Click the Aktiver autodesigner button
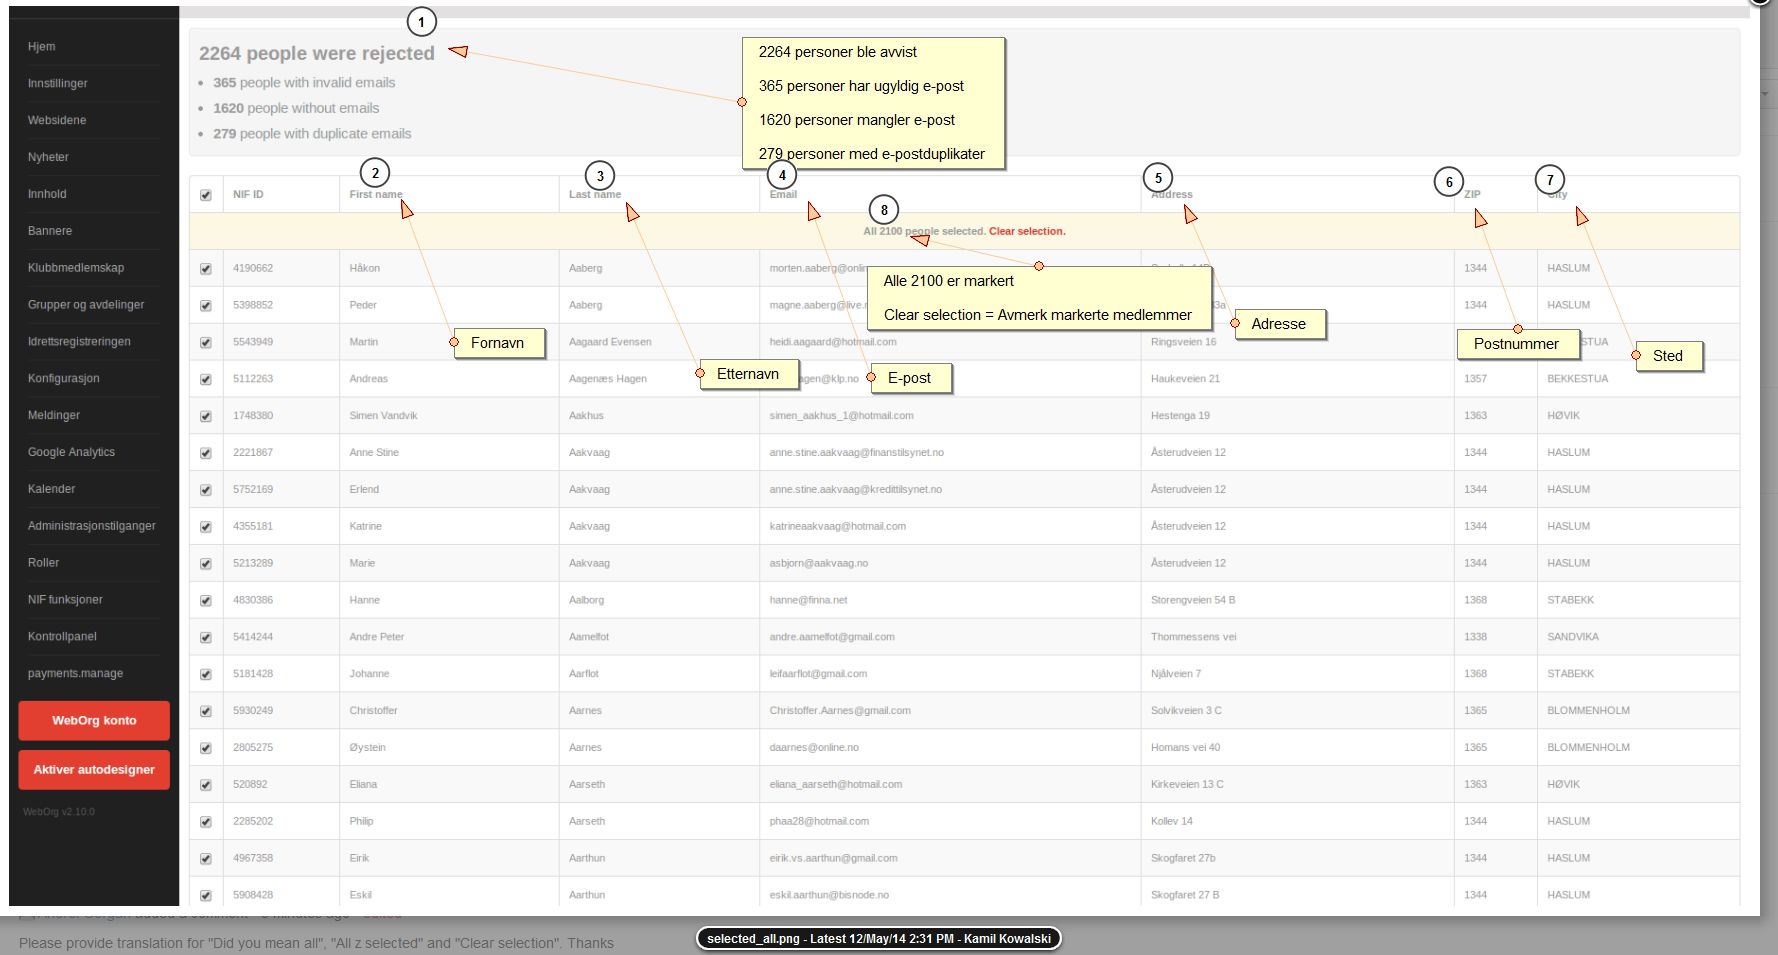This screenshot has height=955, width=1778. point(94,769)
